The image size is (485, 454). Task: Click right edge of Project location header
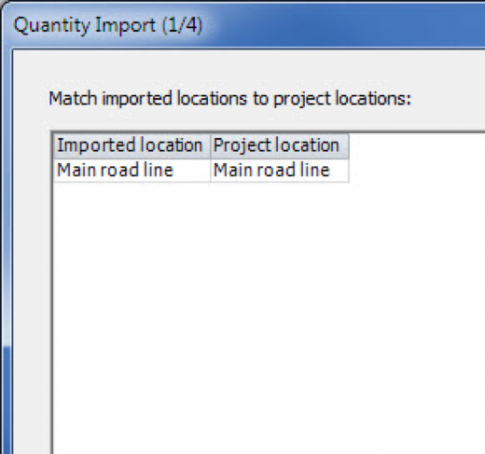(348, 146)
